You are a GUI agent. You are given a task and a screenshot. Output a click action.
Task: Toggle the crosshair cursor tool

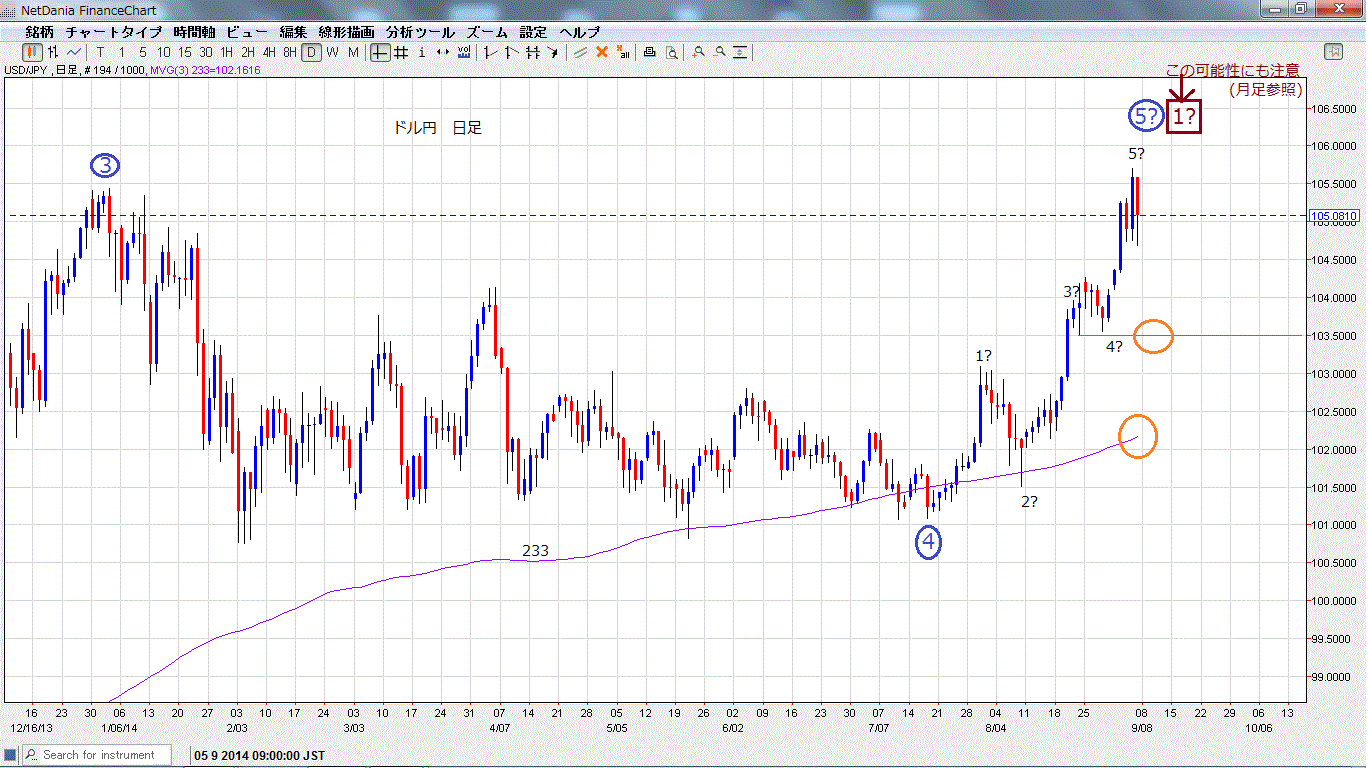(380, 52)
